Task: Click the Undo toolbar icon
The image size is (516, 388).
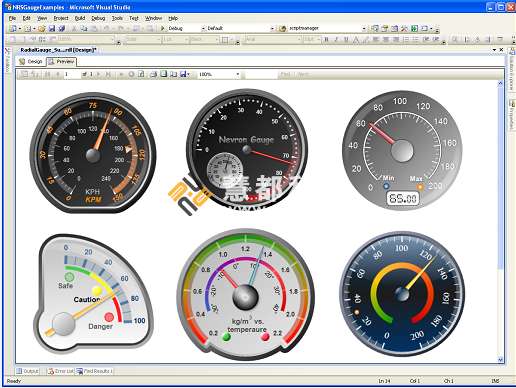Action: tap(106, 29)
